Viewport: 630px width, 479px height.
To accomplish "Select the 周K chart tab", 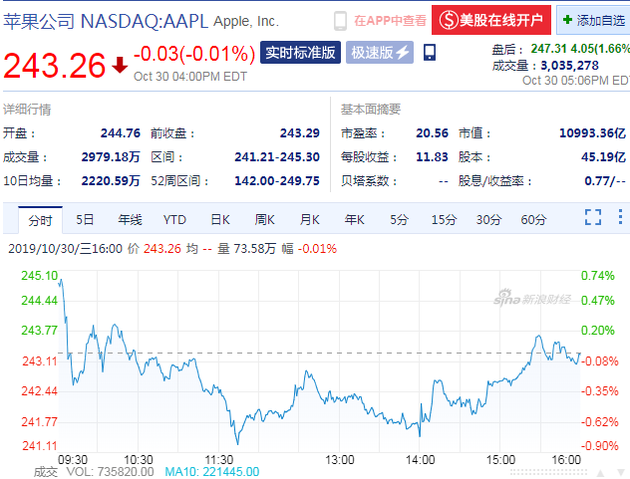I will [264, 220].
